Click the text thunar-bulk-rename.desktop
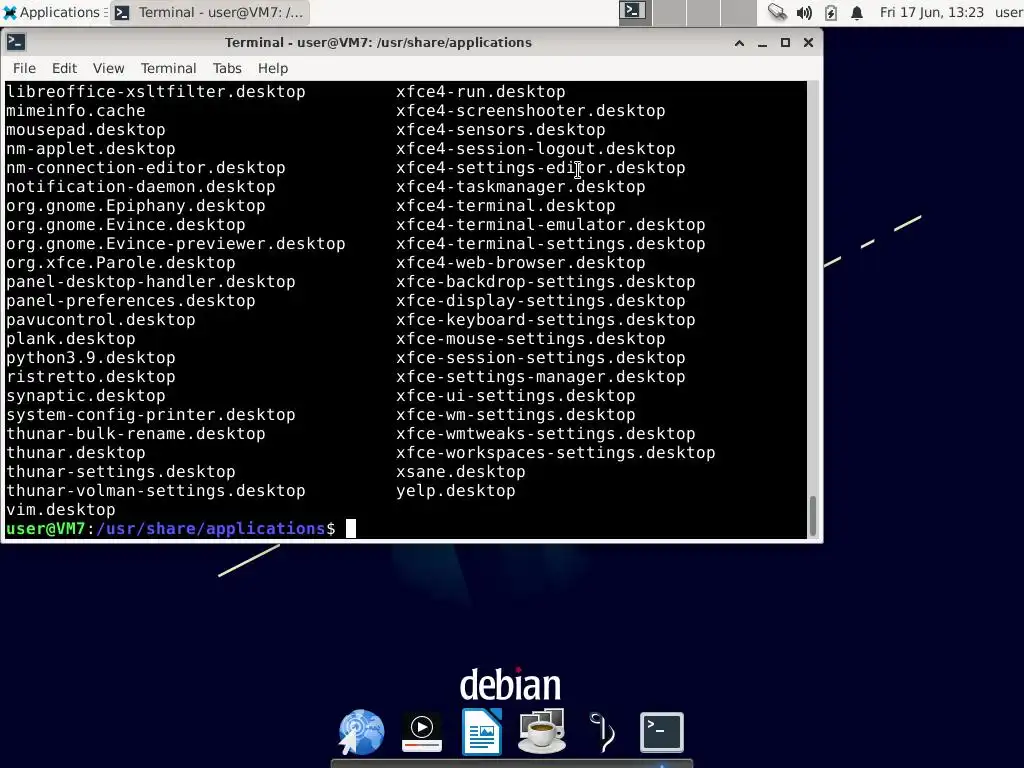Screen dimensions: 1024x768 [x=136, y=433]
